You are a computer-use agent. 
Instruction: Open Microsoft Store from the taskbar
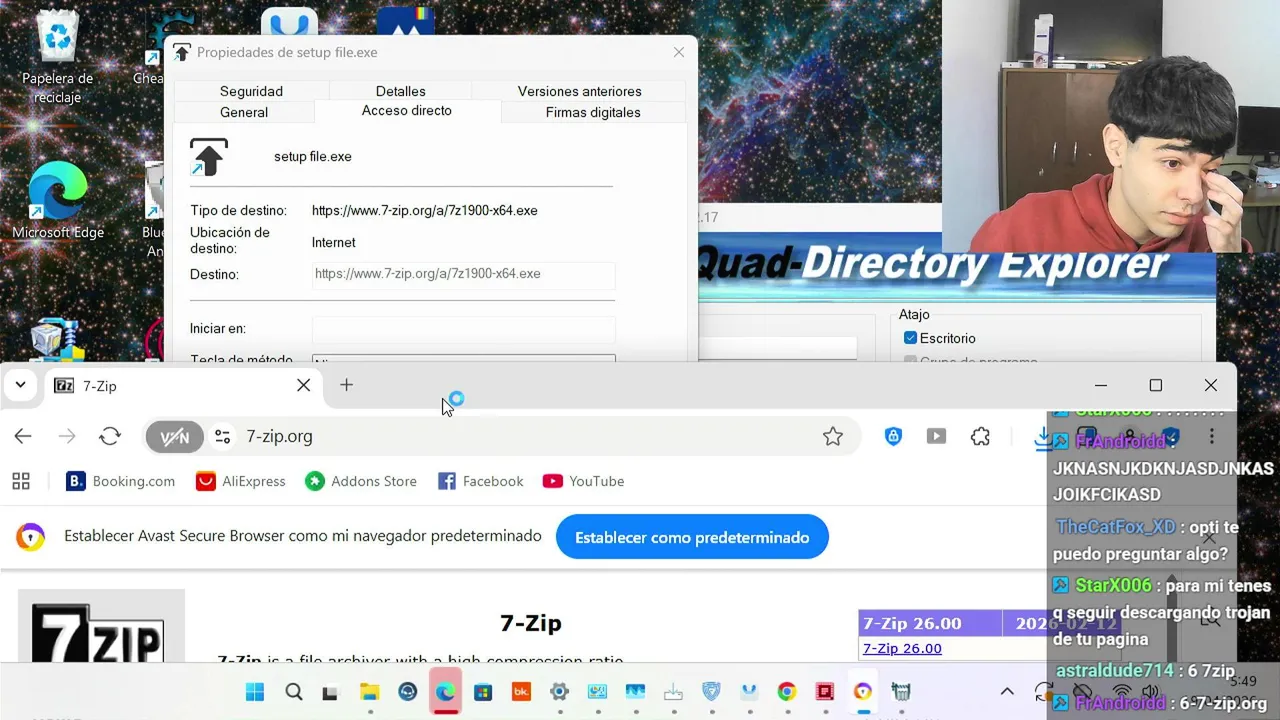pos(483,692)
